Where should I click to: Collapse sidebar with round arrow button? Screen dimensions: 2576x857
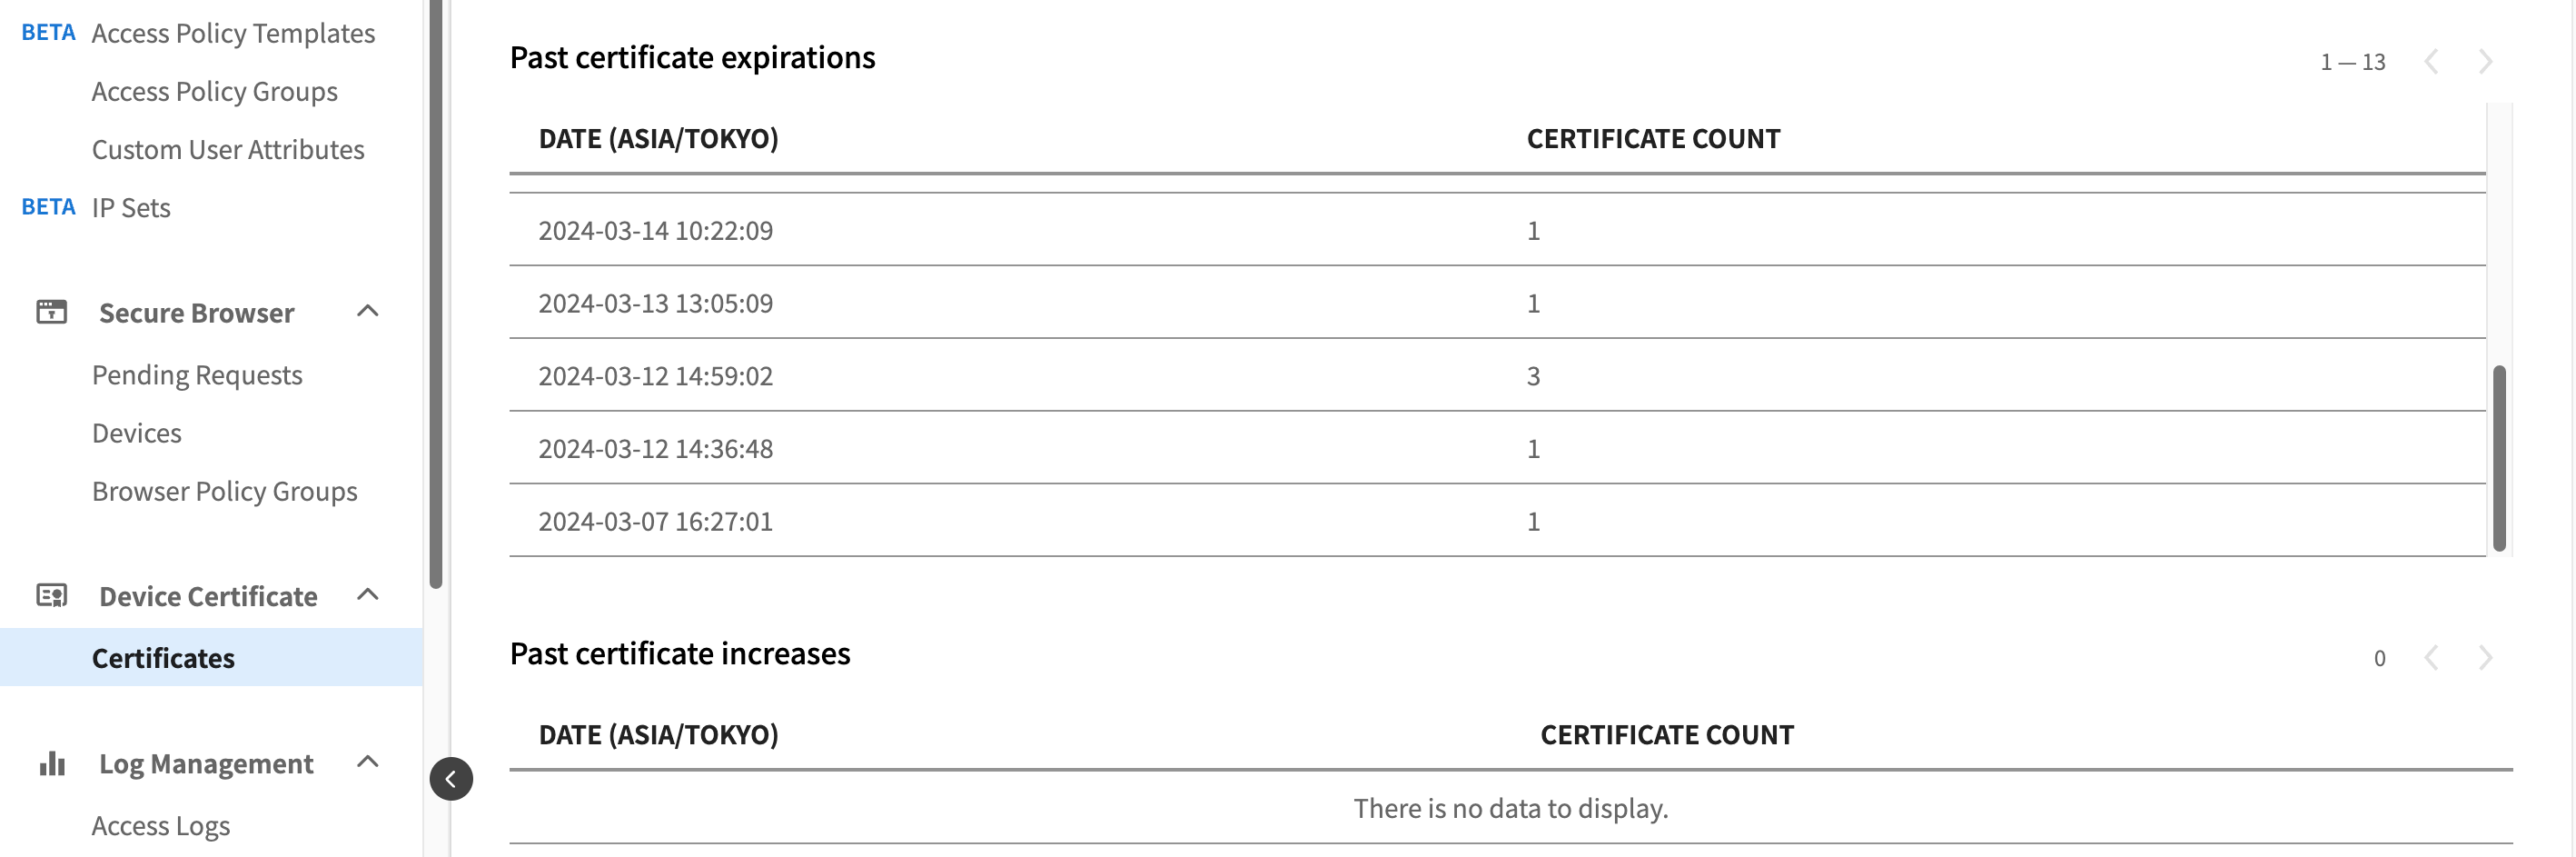click(x=451, y=779)
